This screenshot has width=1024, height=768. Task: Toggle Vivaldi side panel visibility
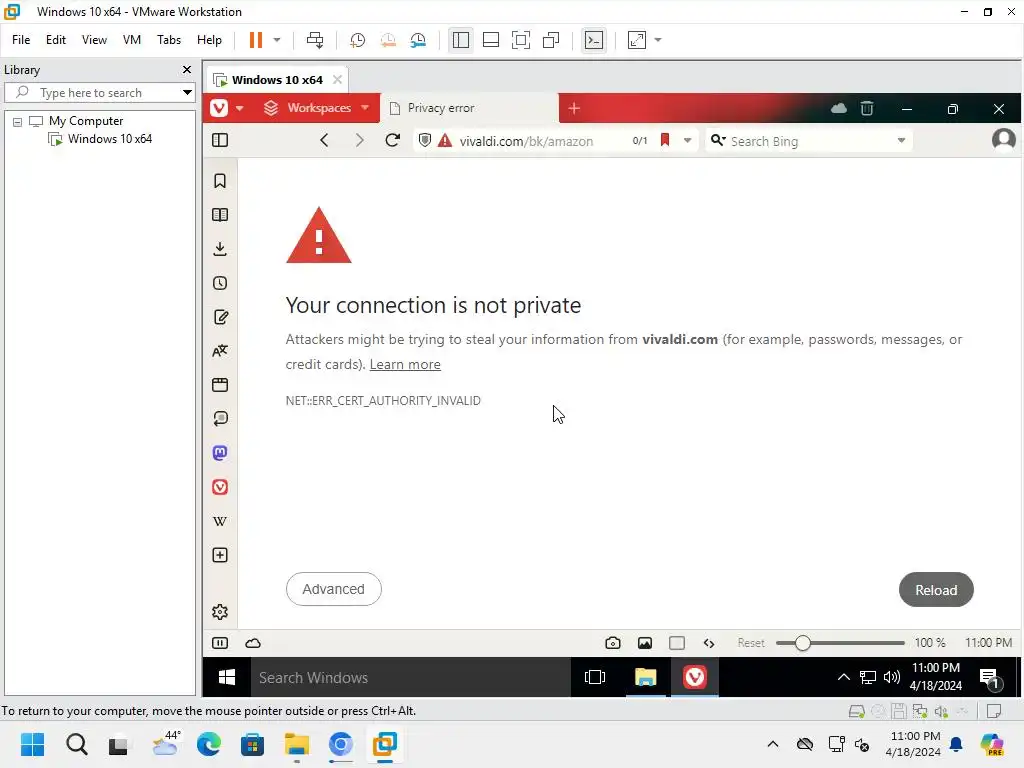coord(220,140)
